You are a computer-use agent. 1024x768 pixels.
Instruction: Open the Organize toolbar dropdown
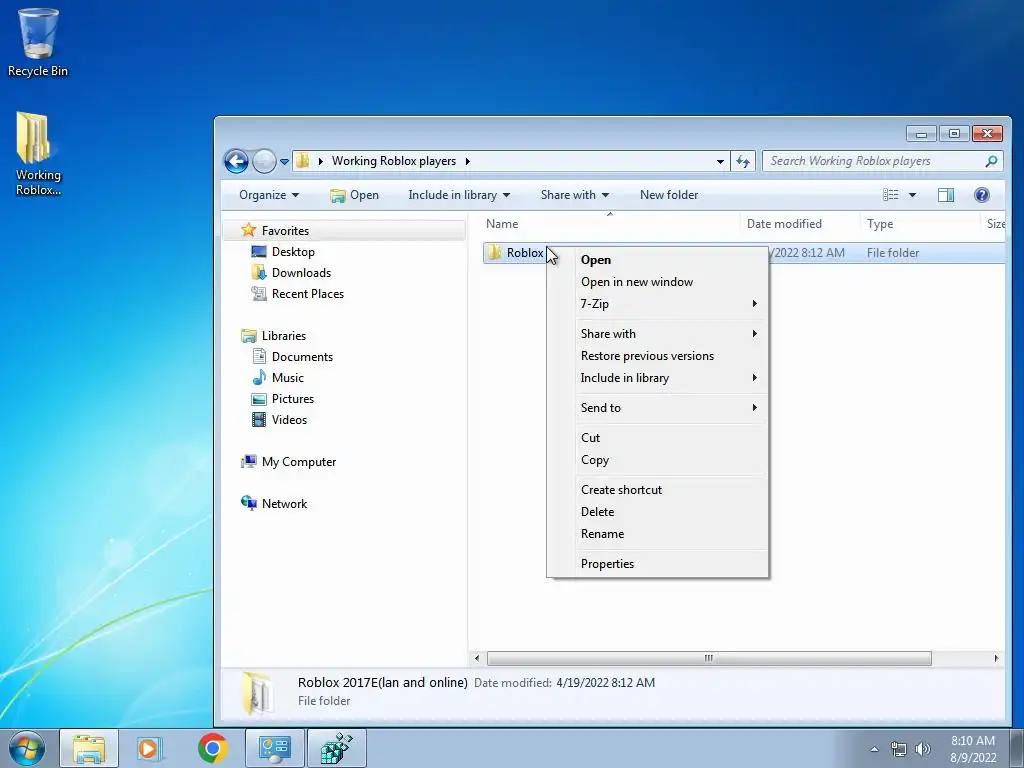(268, 195)
